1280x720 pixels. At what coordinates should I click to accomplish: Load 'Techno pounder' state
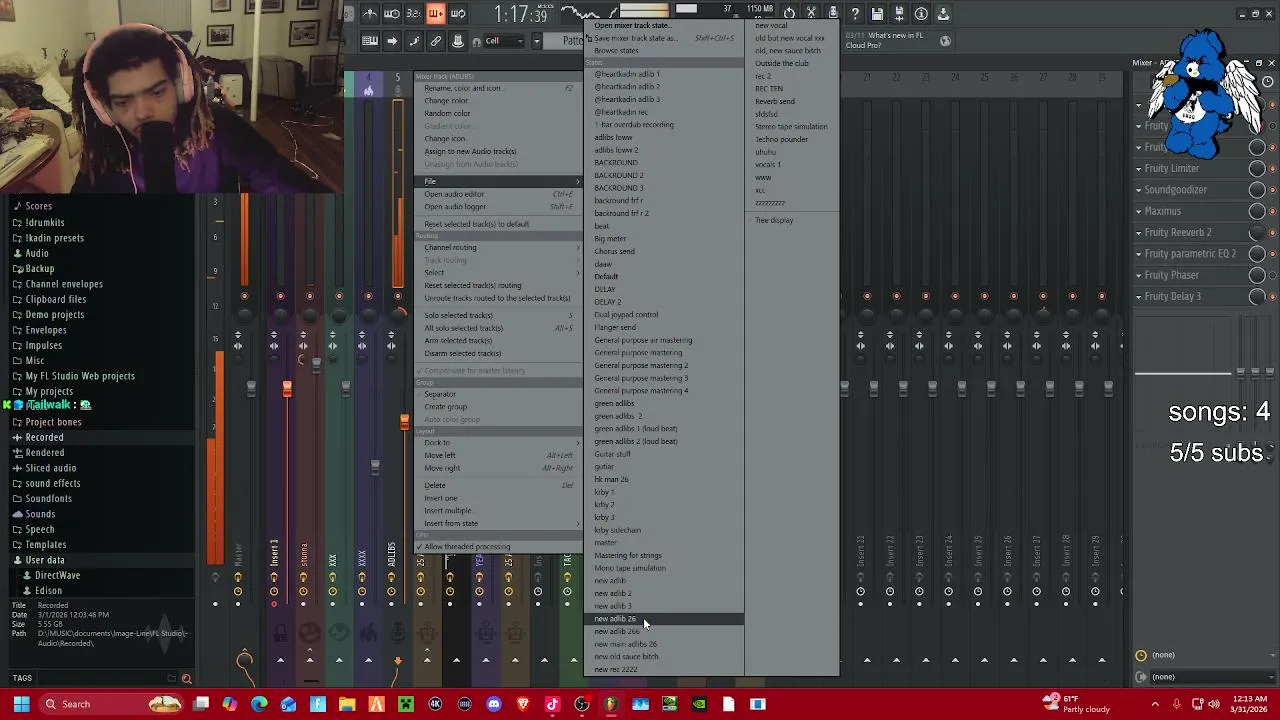coord(792,139)
